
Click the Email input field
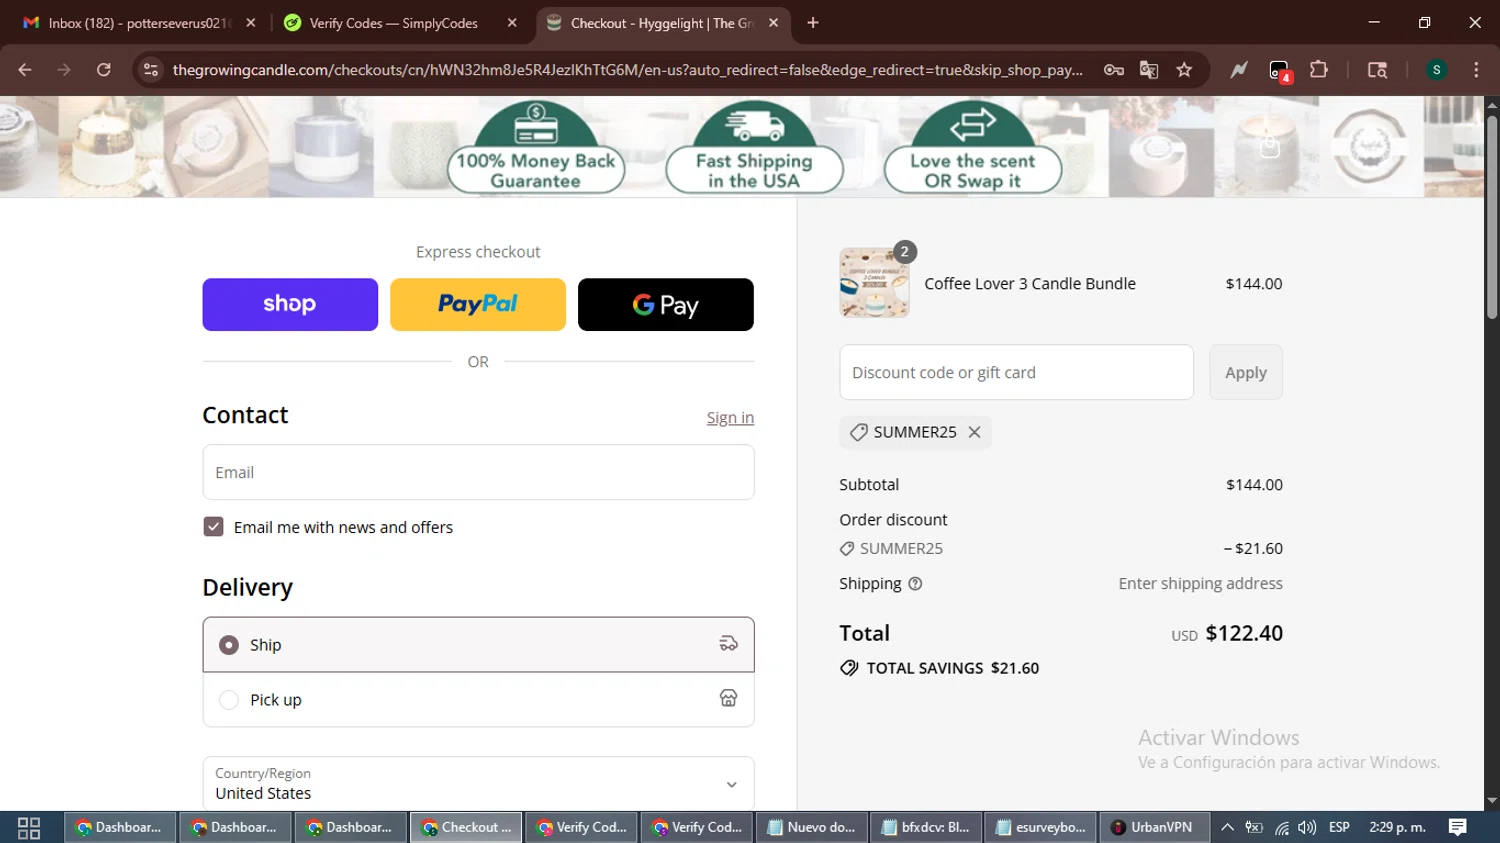(x=478, y=472)
